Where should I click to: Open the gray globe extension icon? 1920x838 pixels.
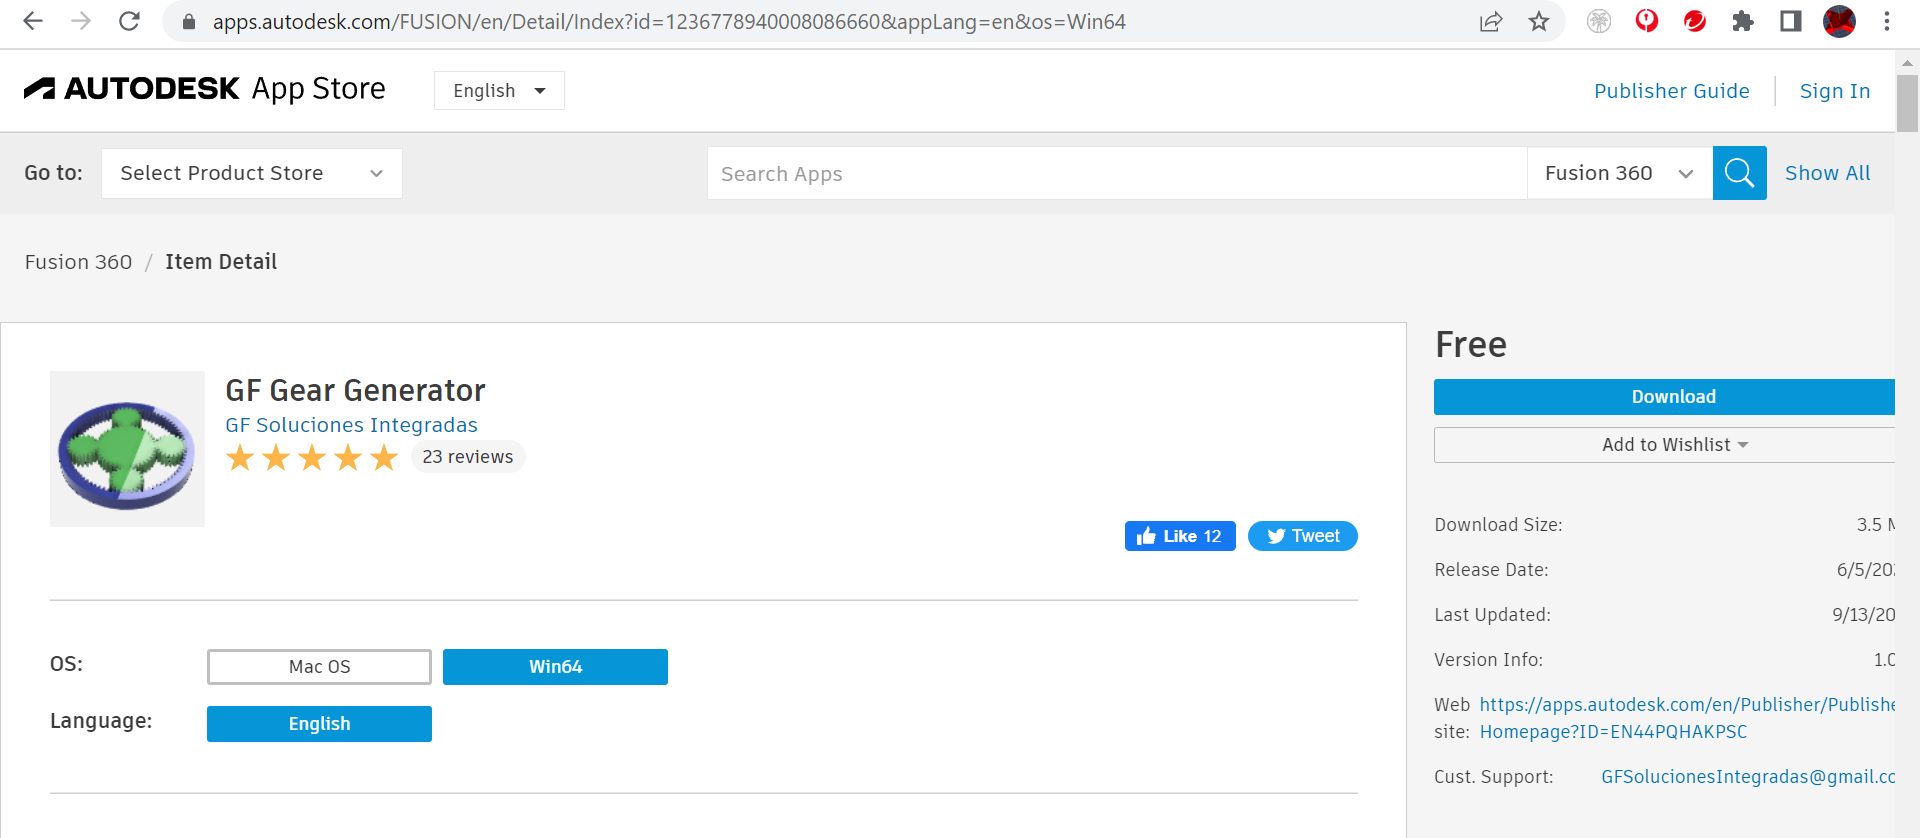click(x=1599, y=21)
